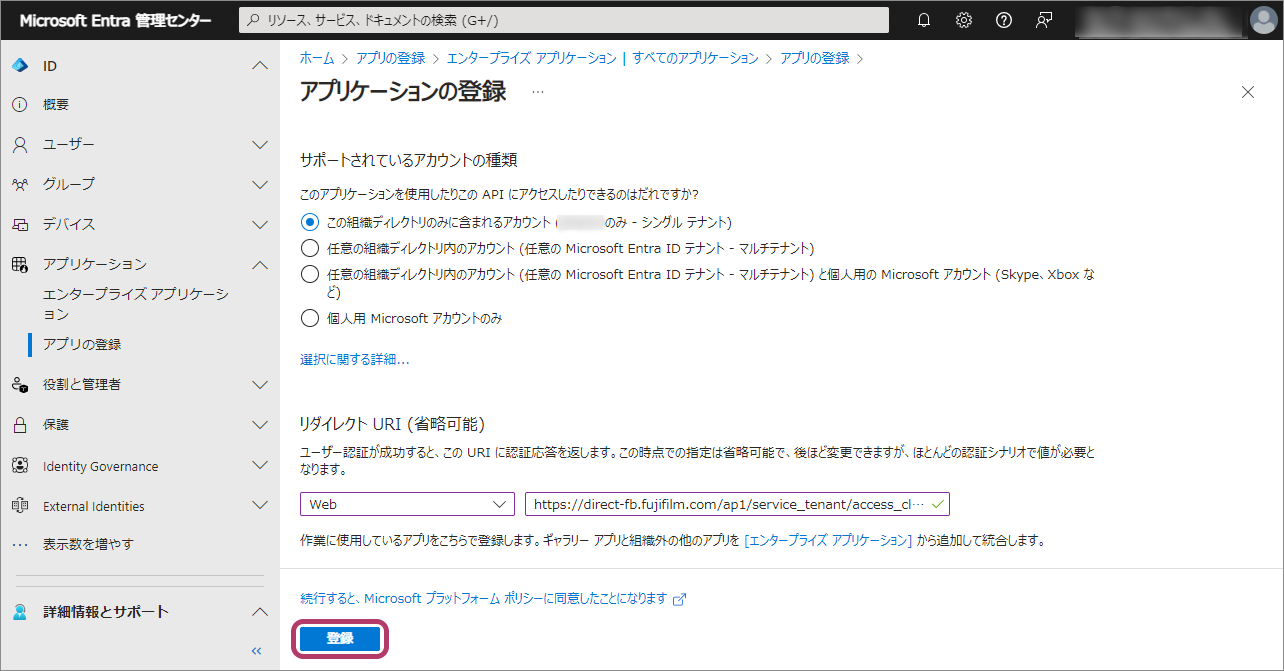The height and width of the screenshot is (671, 1284).
Task: Open the [エンタープライズ アプリケーション] inline link
Action: click(x=828, y=540)
